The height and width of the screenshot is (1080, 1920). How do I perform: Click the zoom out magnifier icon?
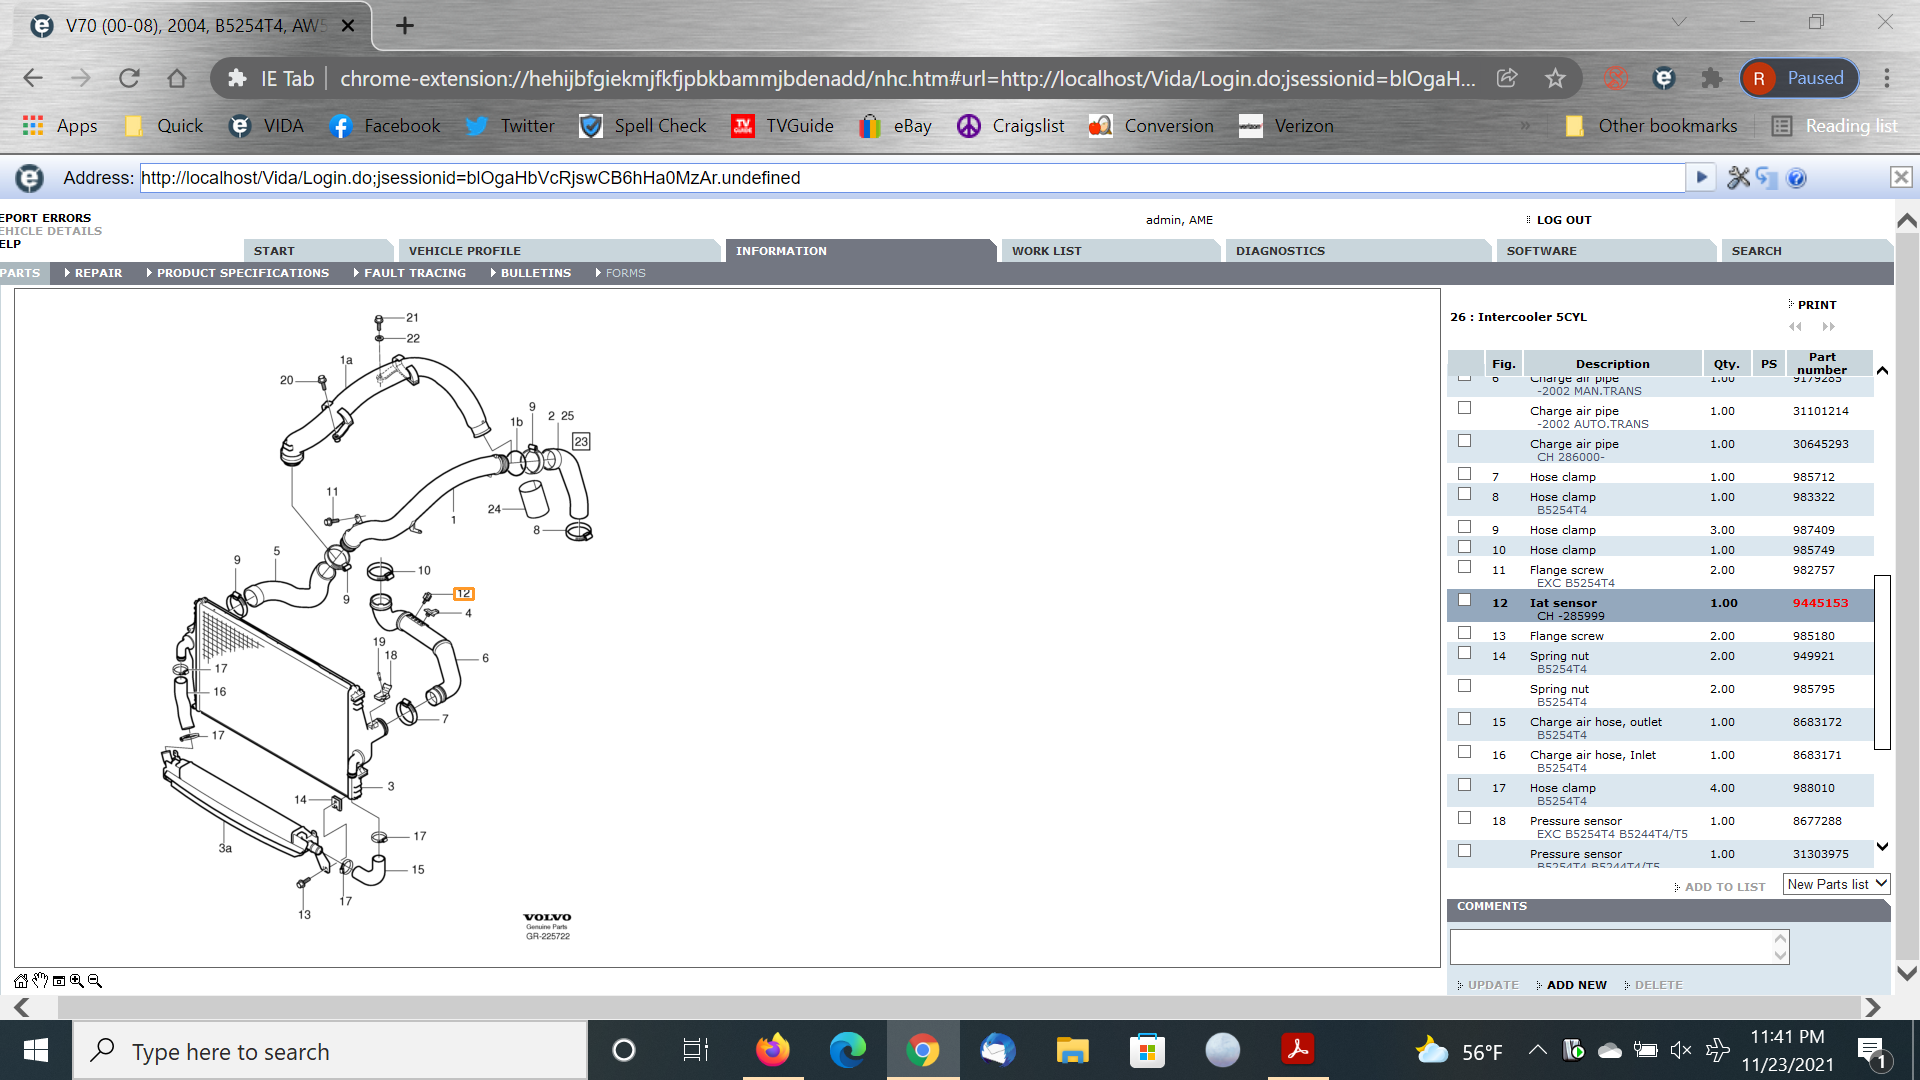(95, 981)
